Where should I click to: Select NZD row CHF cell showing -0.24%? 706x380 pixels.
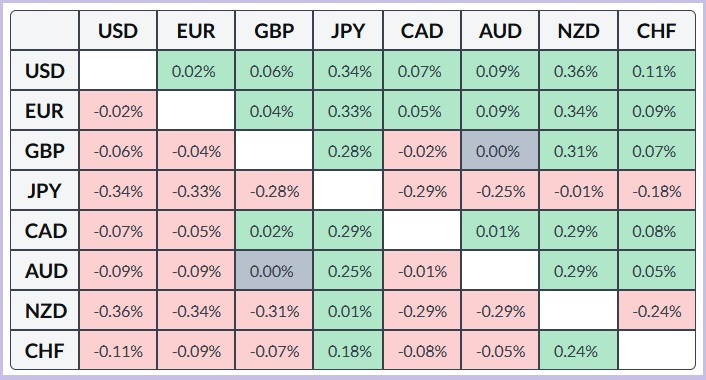click(x=657, y=311)
